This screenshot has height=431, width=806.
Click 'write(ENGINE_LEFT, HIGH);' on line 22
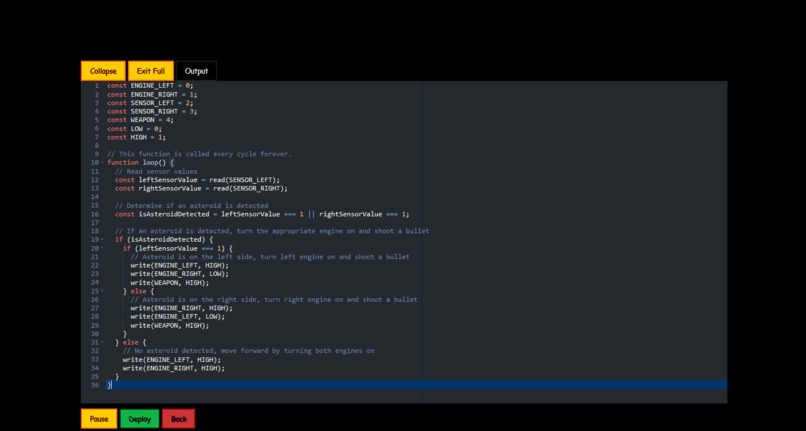click(x=179, y=265)
